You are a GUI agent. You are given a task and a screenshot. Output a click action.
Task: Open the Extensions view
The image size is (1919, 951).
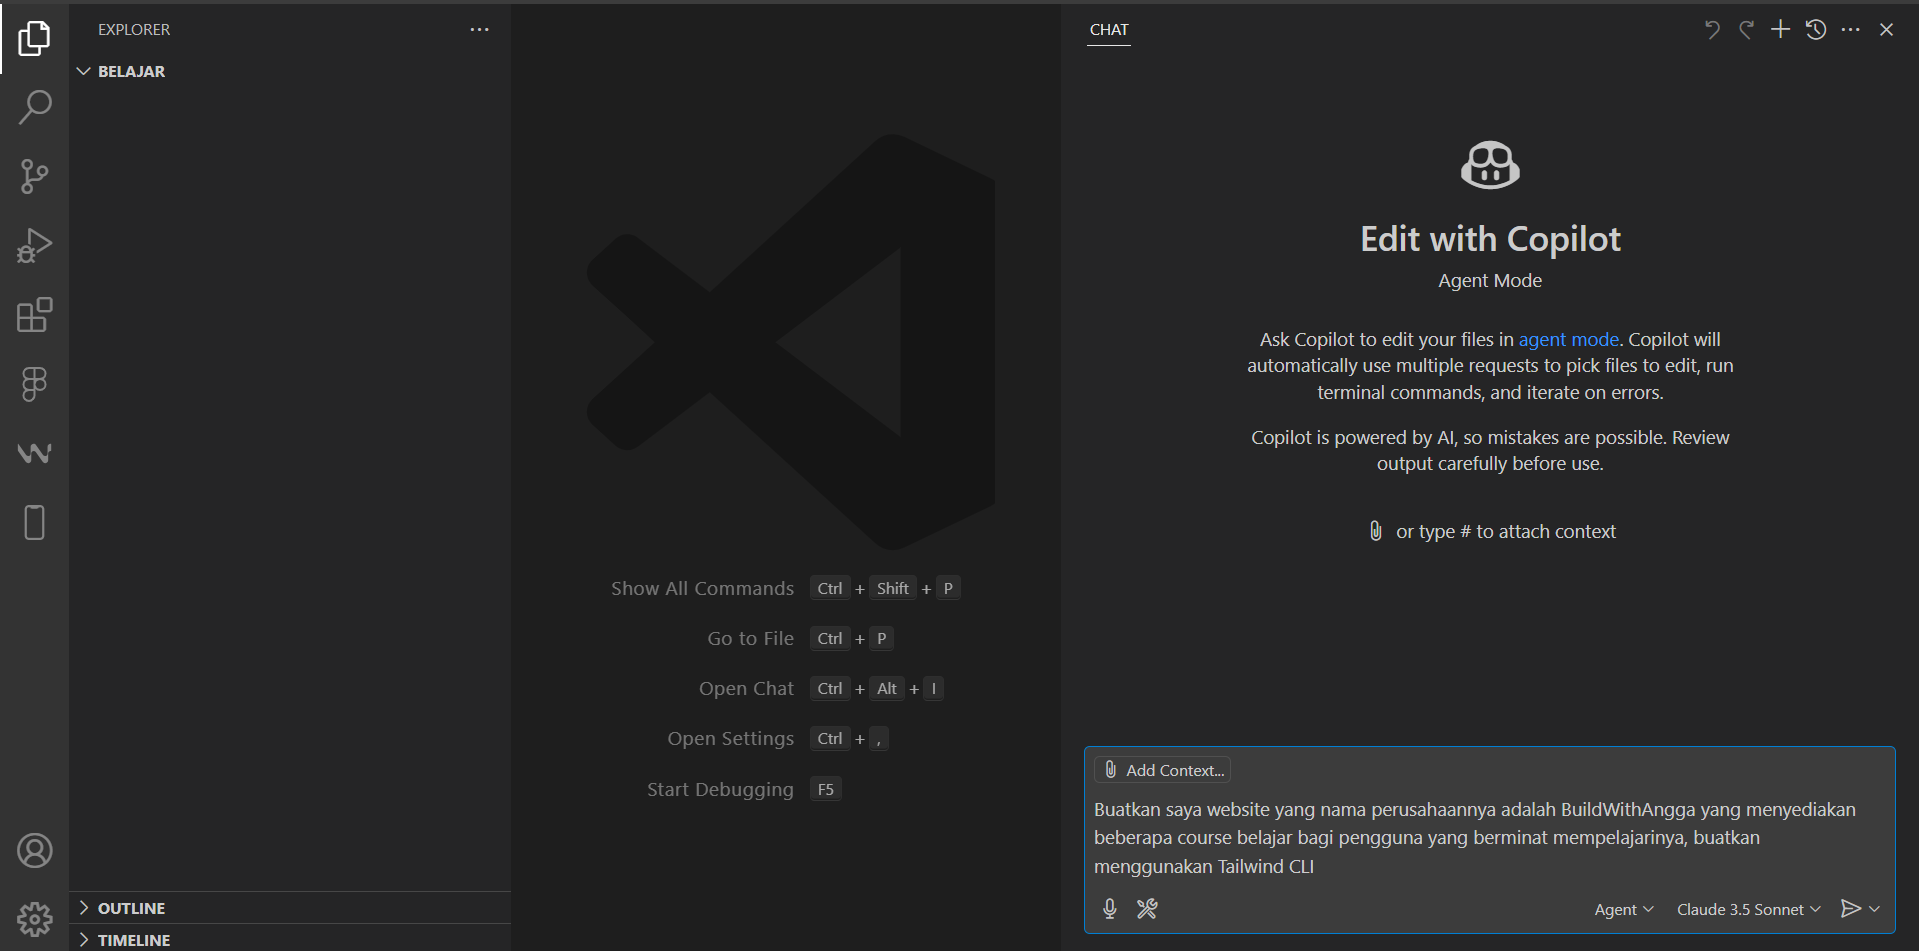coord(34,315)
